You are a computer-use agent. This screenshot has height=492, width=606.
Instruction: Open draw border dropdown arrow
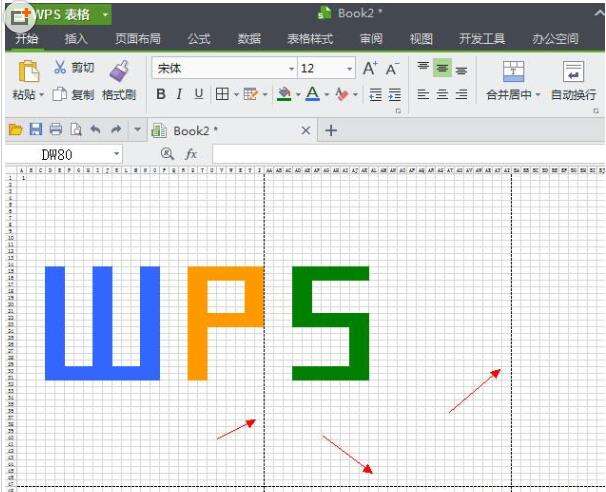tap(265, 94)
